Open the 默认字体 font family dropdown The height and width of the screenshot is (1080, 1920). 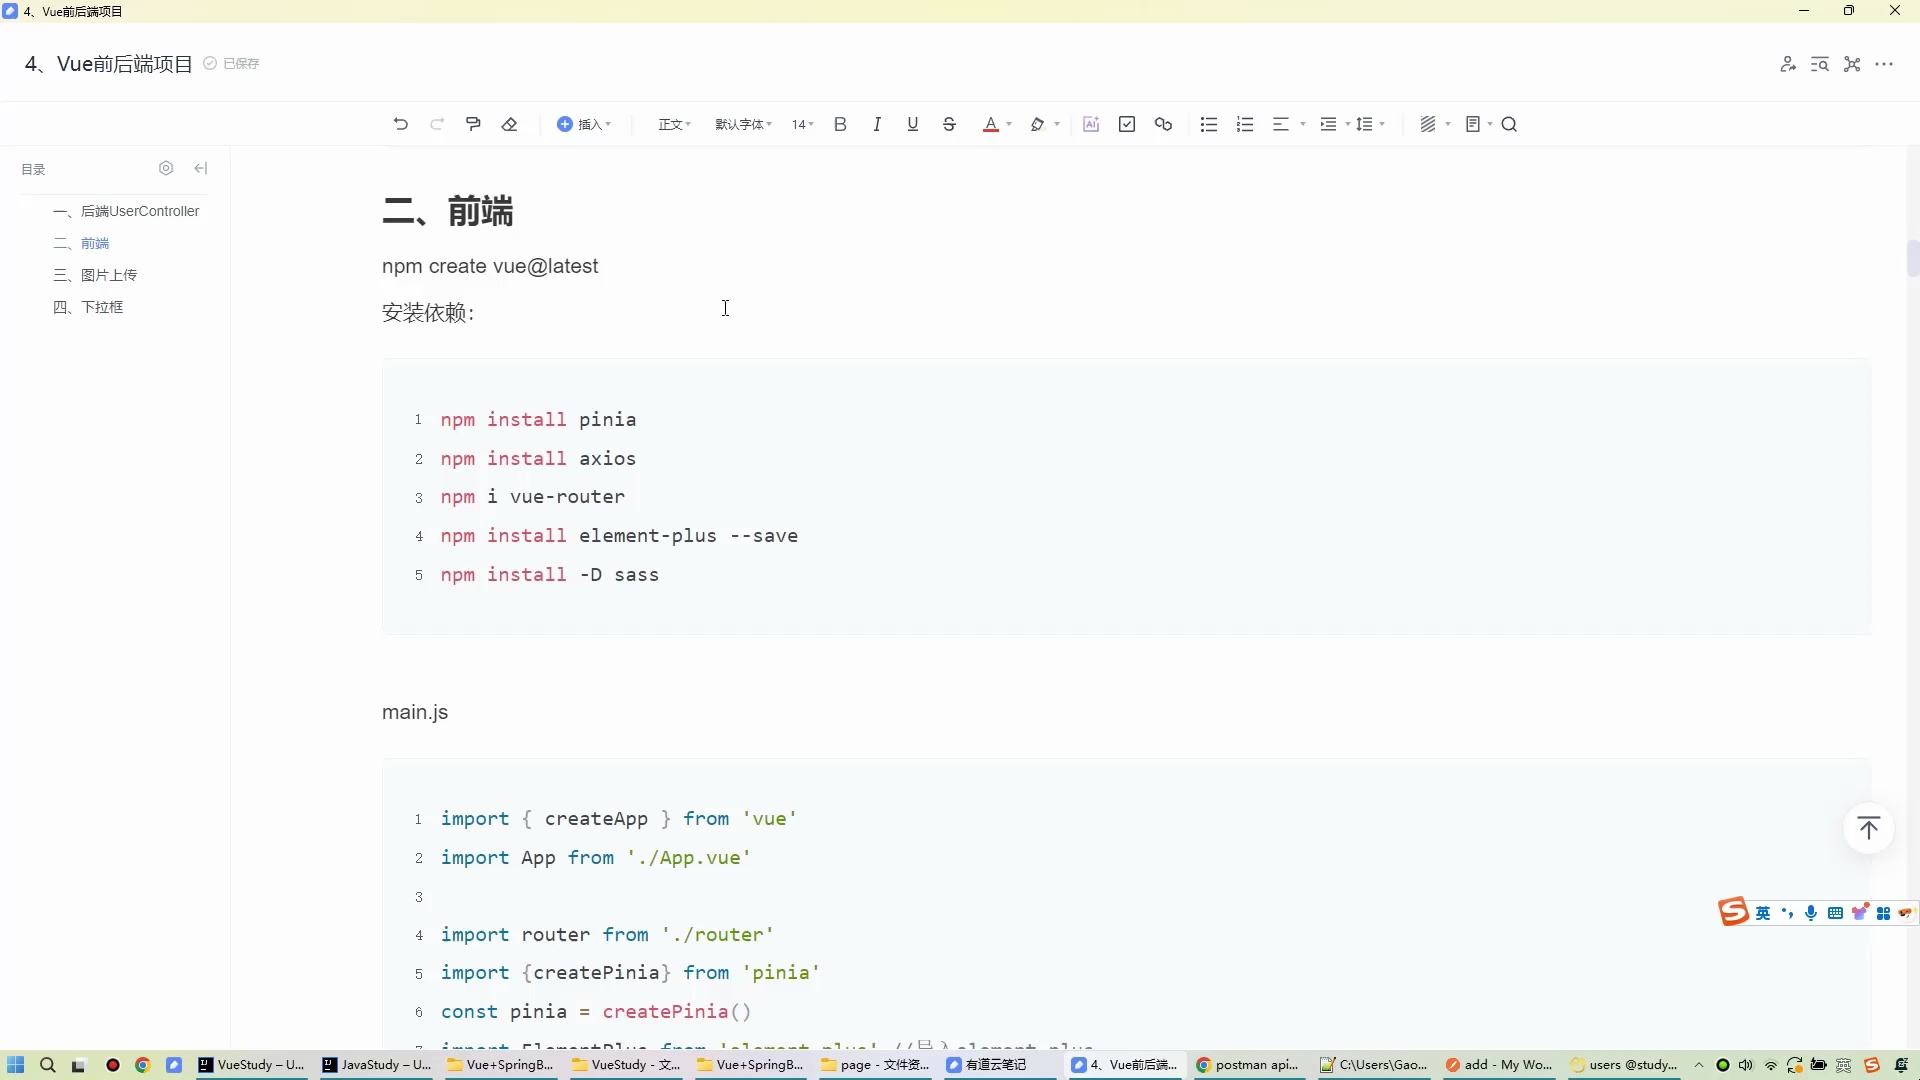pyautogui.click(x=742, y=123)
